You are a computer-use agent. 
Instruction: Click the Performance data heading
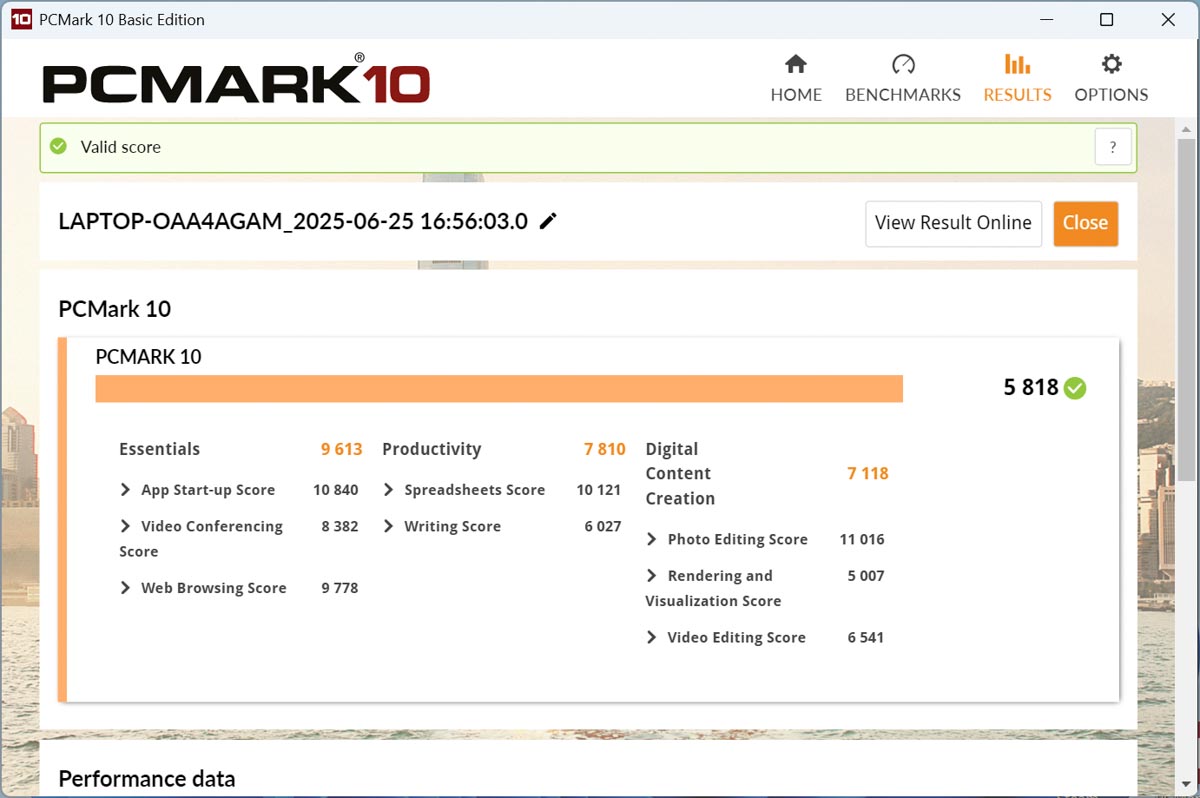tap(147, 779)
